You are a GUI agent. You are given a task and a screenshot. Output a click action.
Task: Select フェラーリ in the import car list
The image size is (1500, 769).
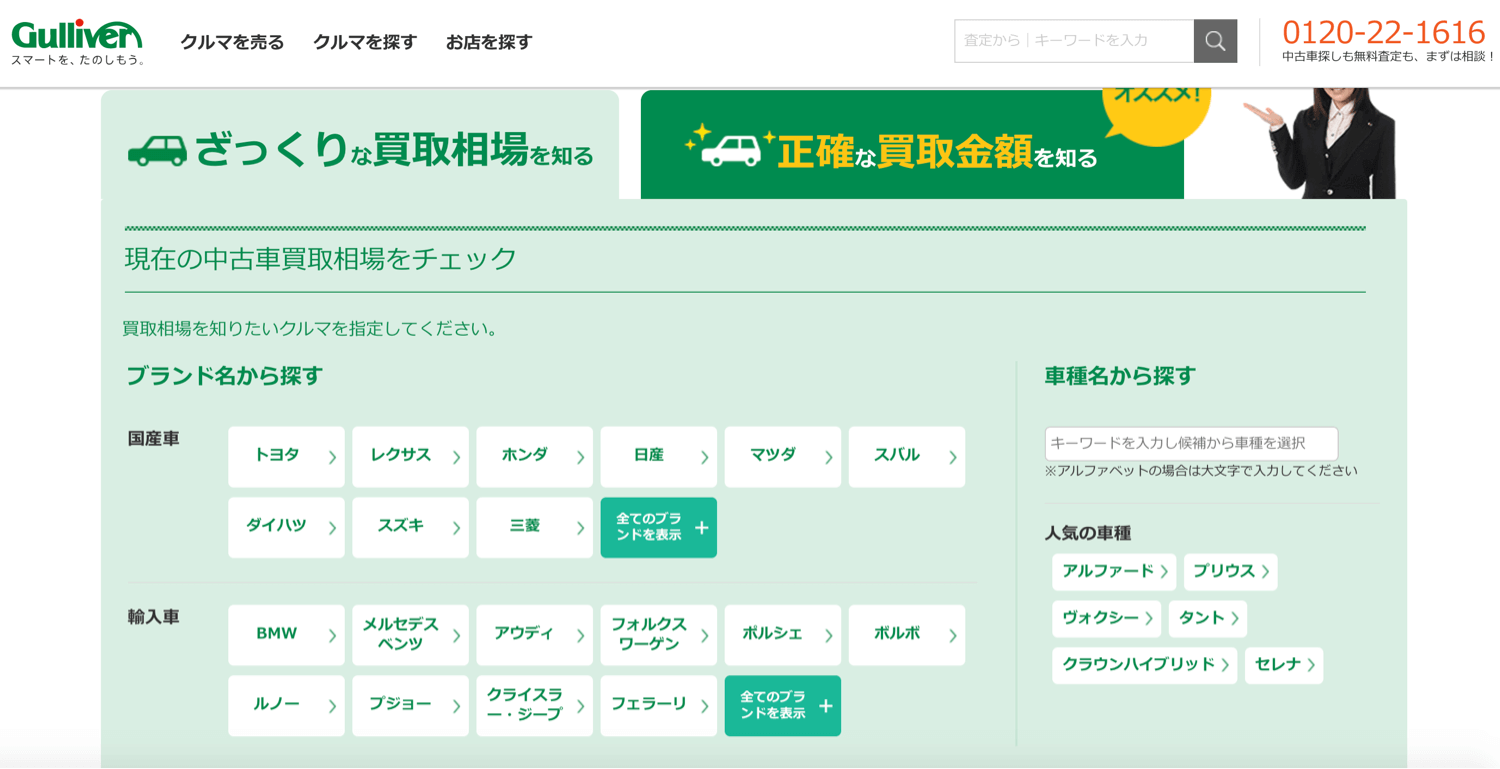pos(658,705)
